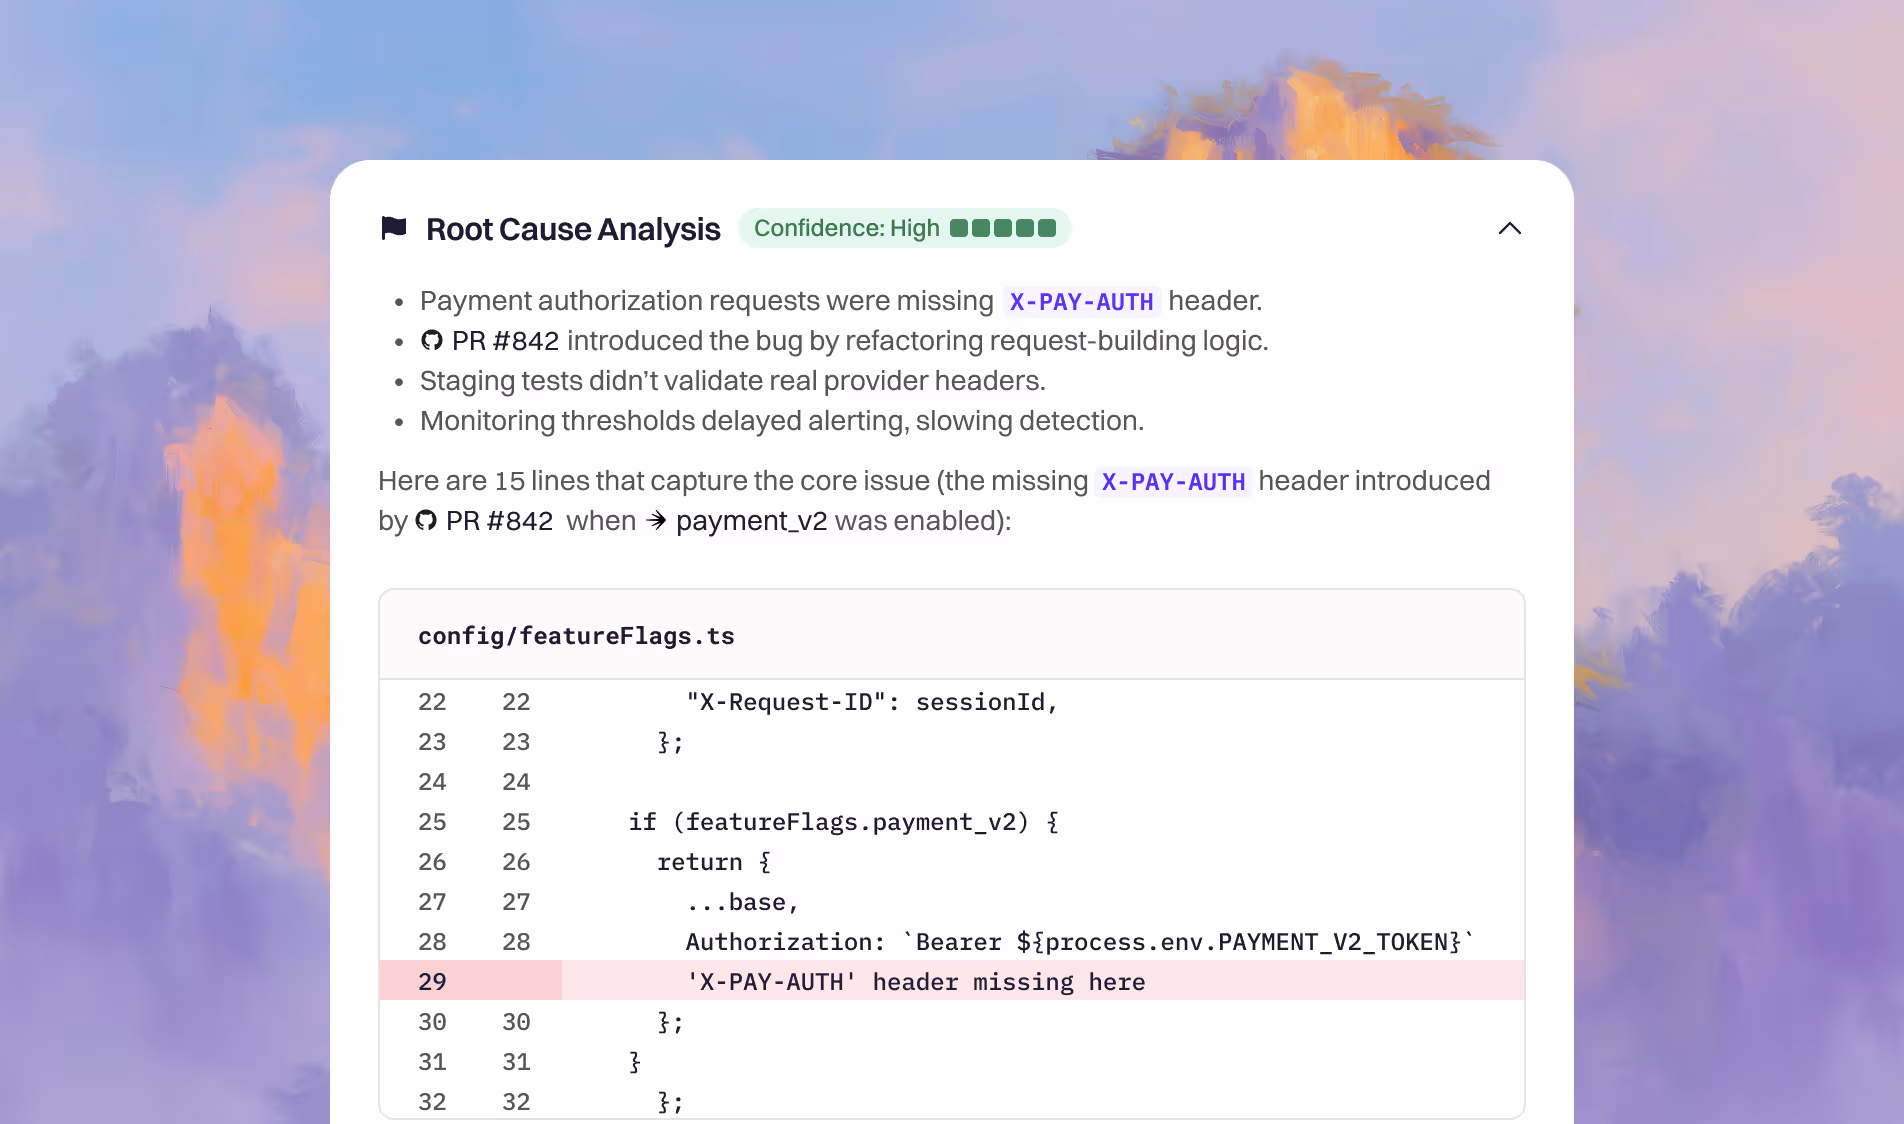Click the last filled confidence square
The width and height of the screenshot is (1904, 1124).
tap(1046, 228)
